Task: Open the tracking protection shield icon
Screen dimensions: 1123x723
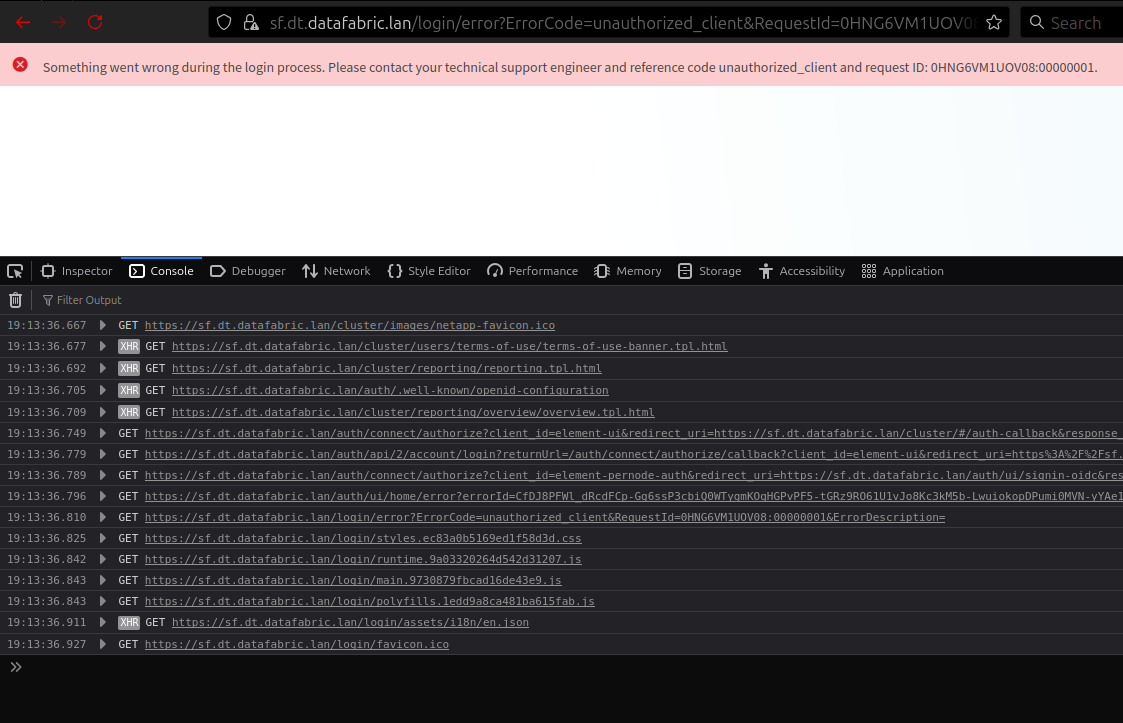Action: tap(224, 22)
